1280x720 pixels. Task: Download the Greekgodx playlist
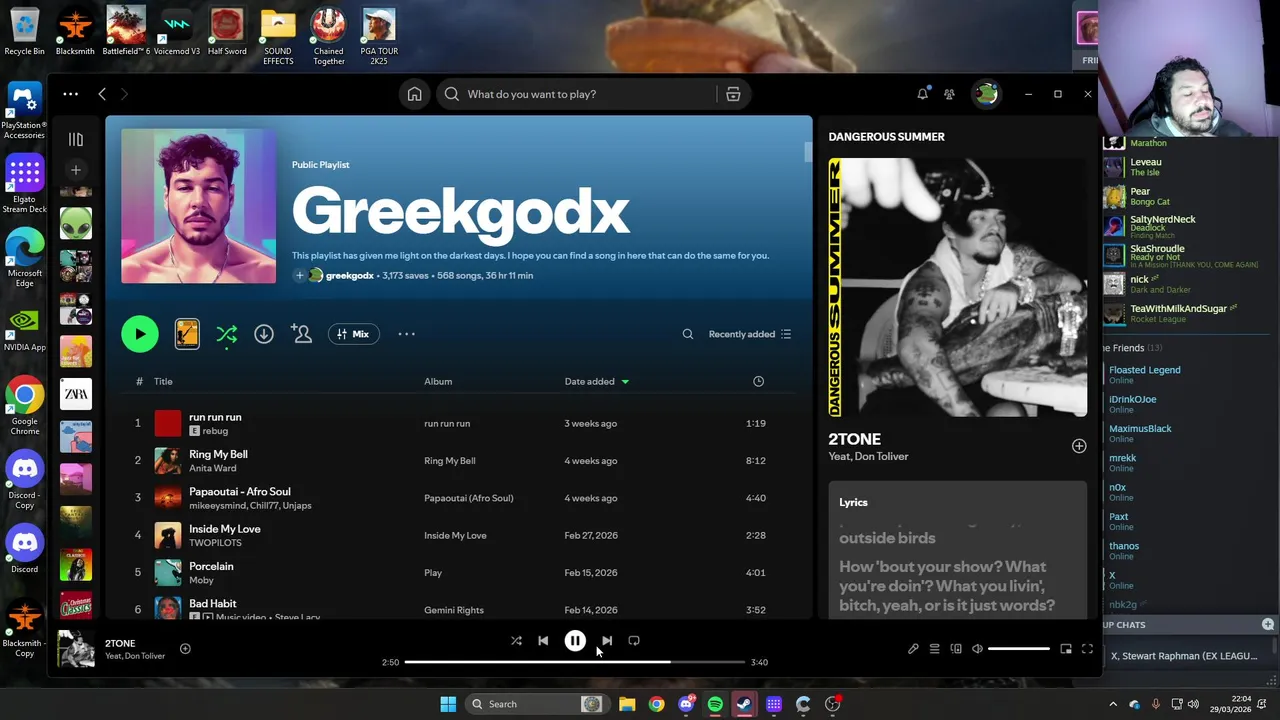pos(264,334)
